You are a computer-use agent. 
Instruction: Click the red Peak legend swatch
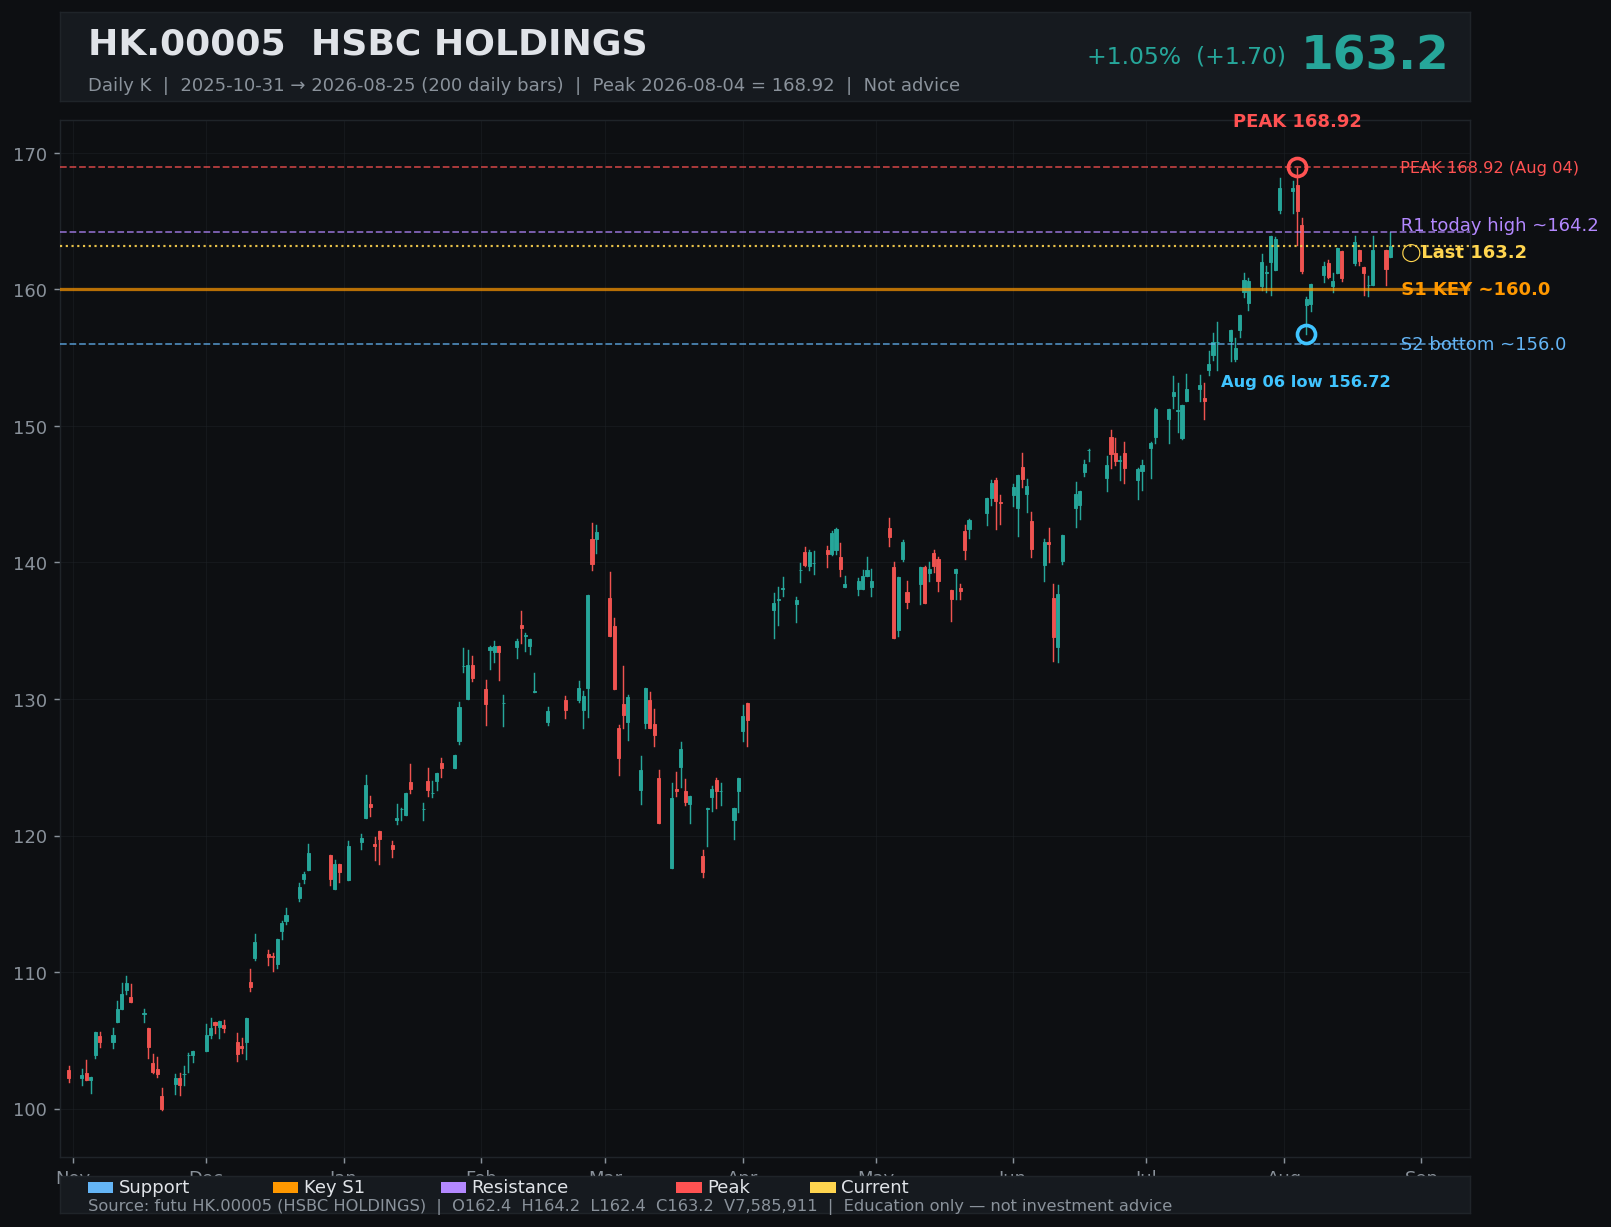click(689, 1187)
